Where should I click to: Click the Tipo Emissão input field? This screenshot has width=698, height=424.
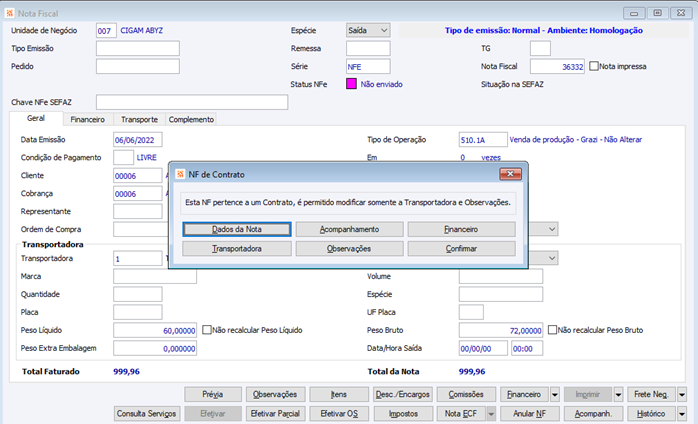pos(138,48)
